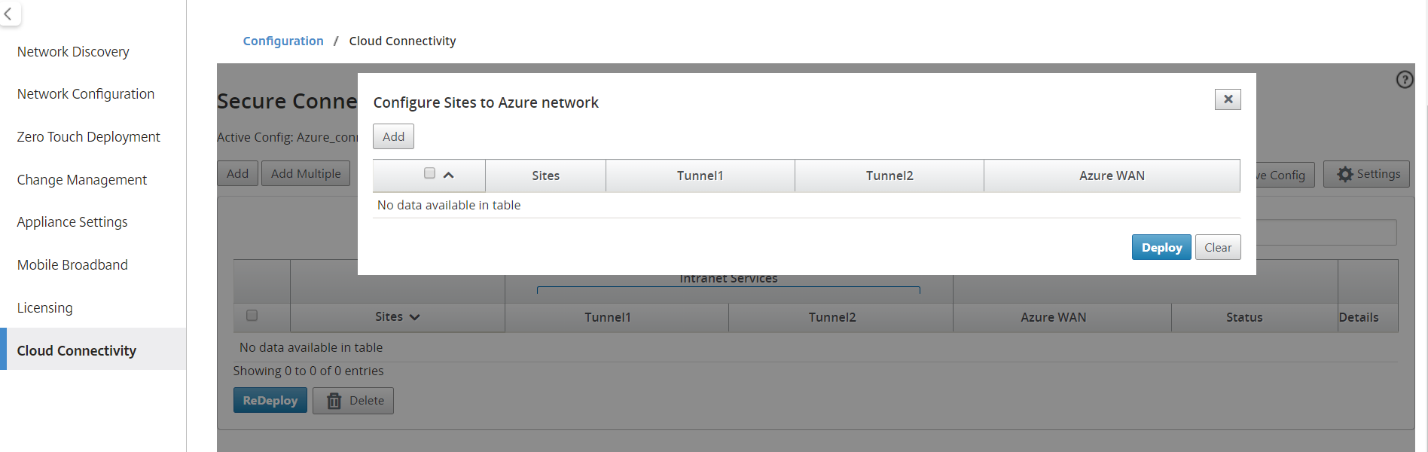Click the Clear button in dialog
Image resolution: width=1428 pixels, height=452 pixels.
tap(1218, 247)
